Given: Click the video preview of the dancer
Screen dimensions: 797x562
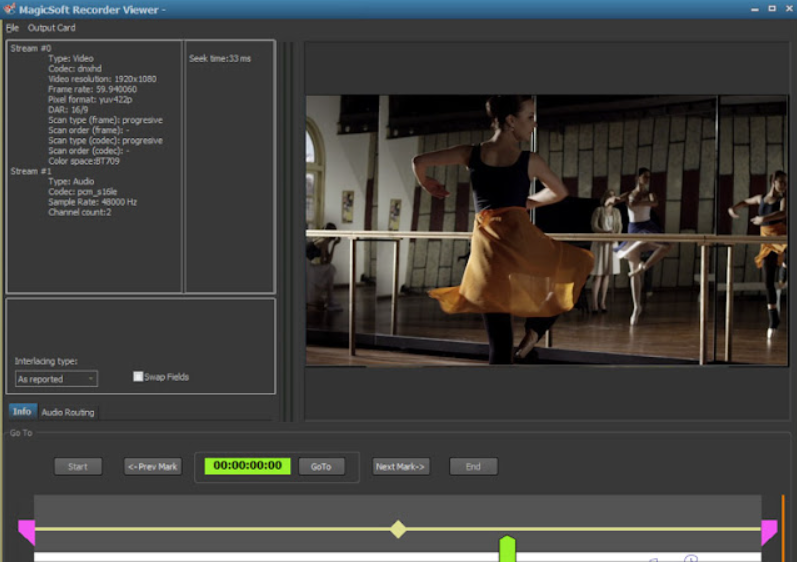Looking at the screenshot, I should coord(546,230).
